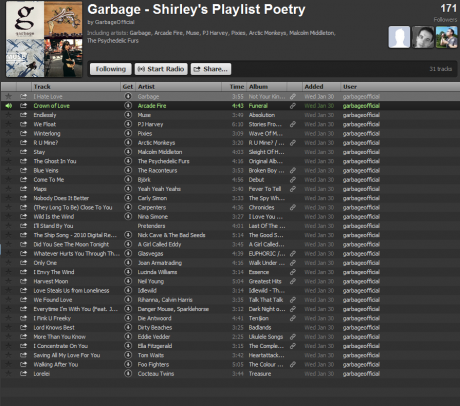Click speaker icon on Crown of Love row

coord(9,106)
